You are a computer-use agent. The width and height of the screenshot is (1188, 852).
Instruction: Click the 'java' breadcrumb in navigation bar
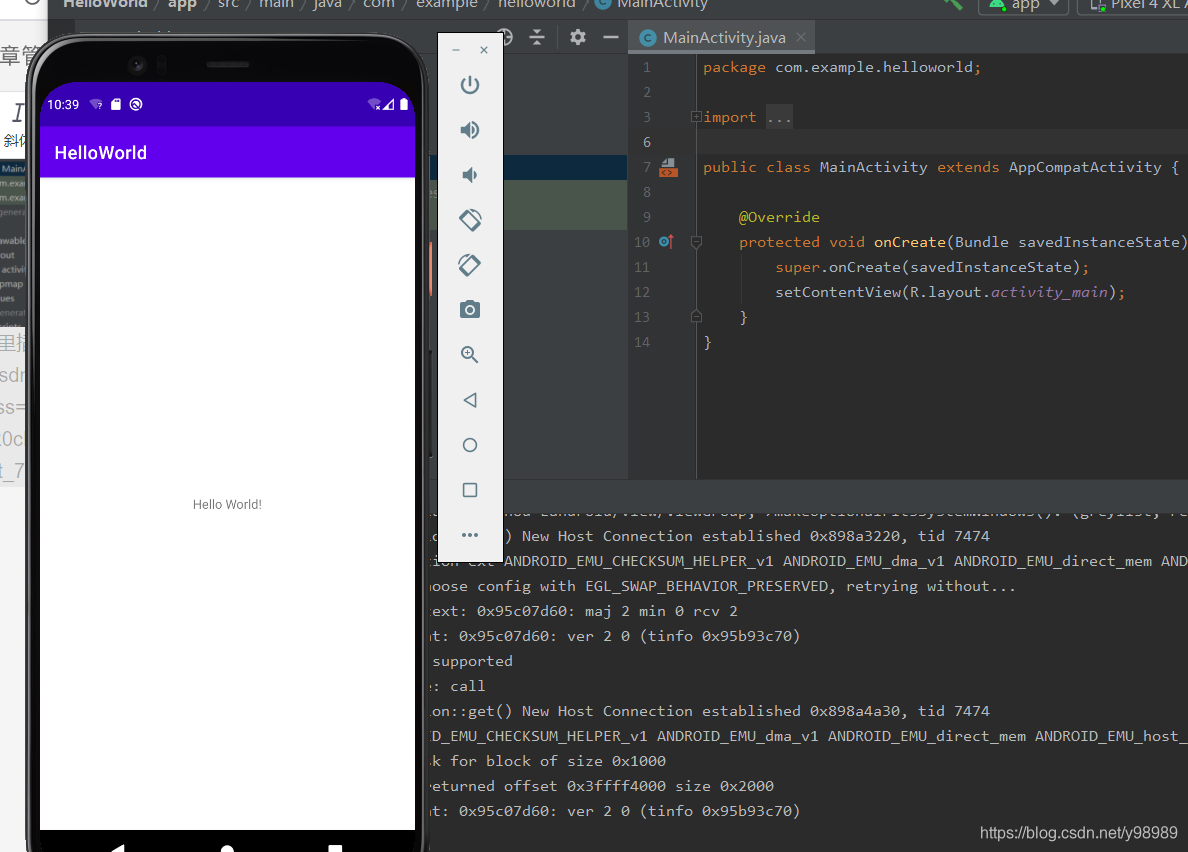(327, 5)
